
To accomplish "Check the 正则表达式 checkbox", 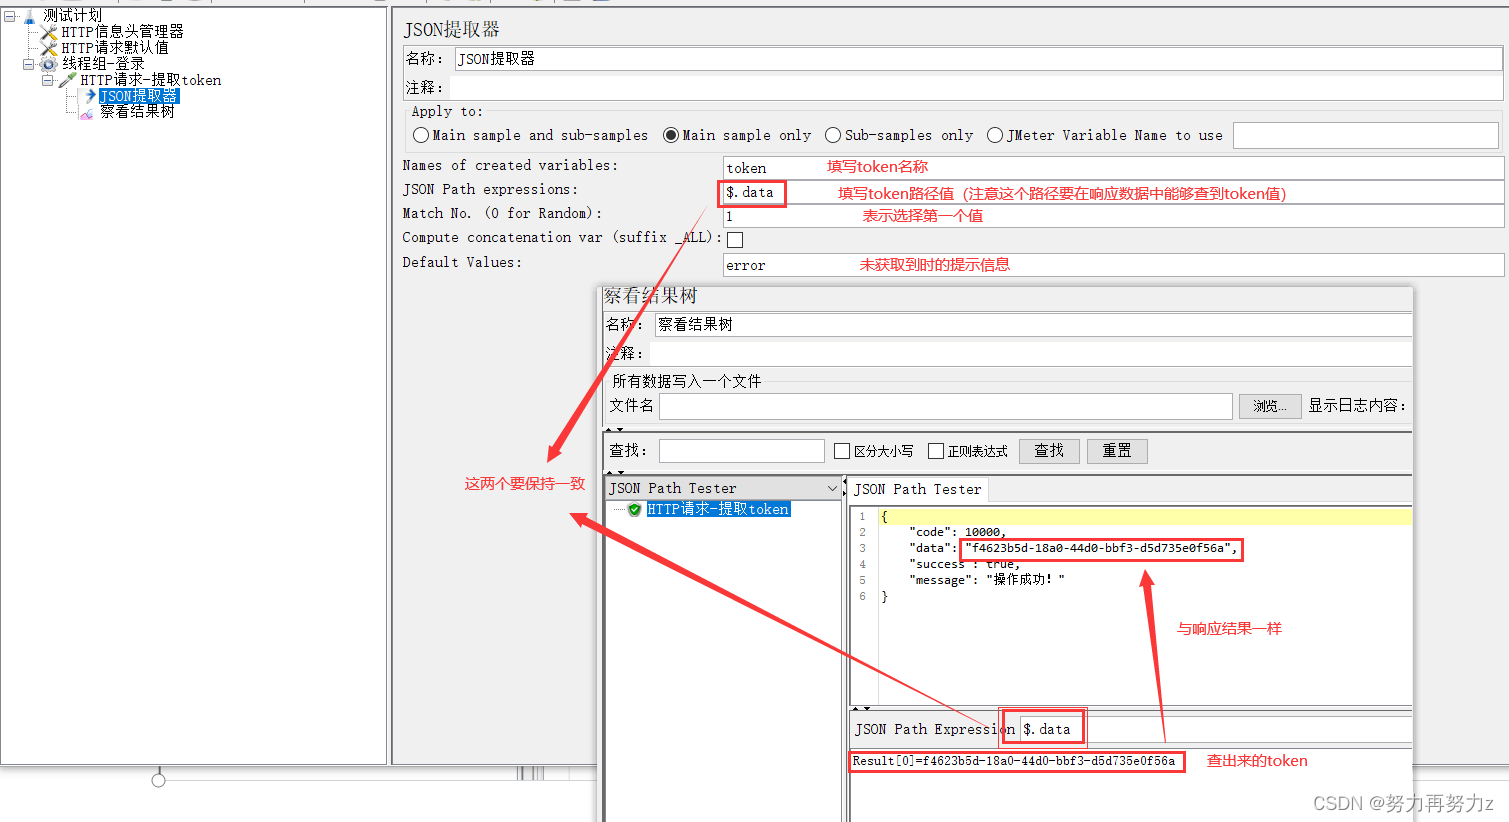I will tap(936, 450).
